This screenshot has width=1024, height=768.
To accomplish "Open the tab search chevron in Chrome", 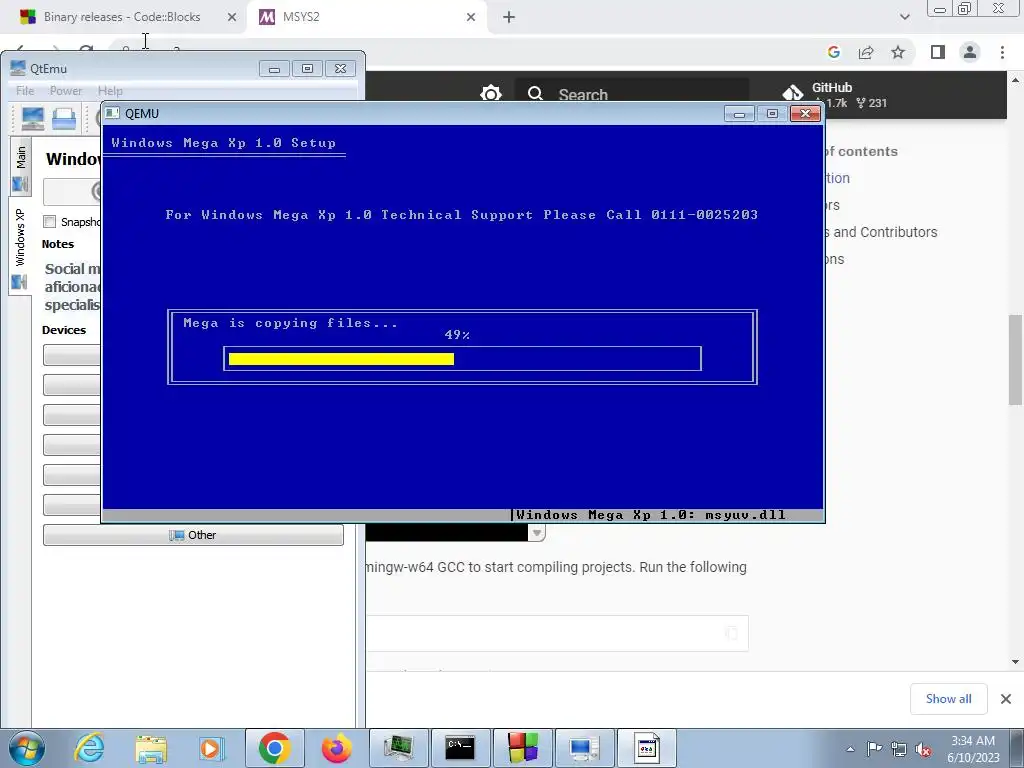I will point(904,17).
